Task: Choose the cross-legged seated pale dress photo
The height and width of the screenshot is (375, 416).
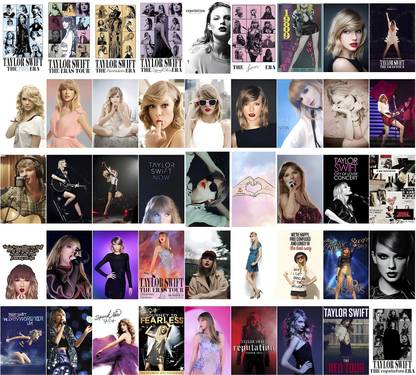Action: [115, 113]
